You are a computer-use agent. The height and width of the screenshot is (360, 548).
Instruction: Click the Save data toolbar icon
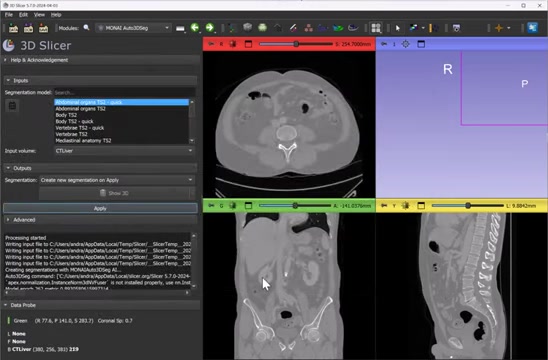tap(43, 28)
